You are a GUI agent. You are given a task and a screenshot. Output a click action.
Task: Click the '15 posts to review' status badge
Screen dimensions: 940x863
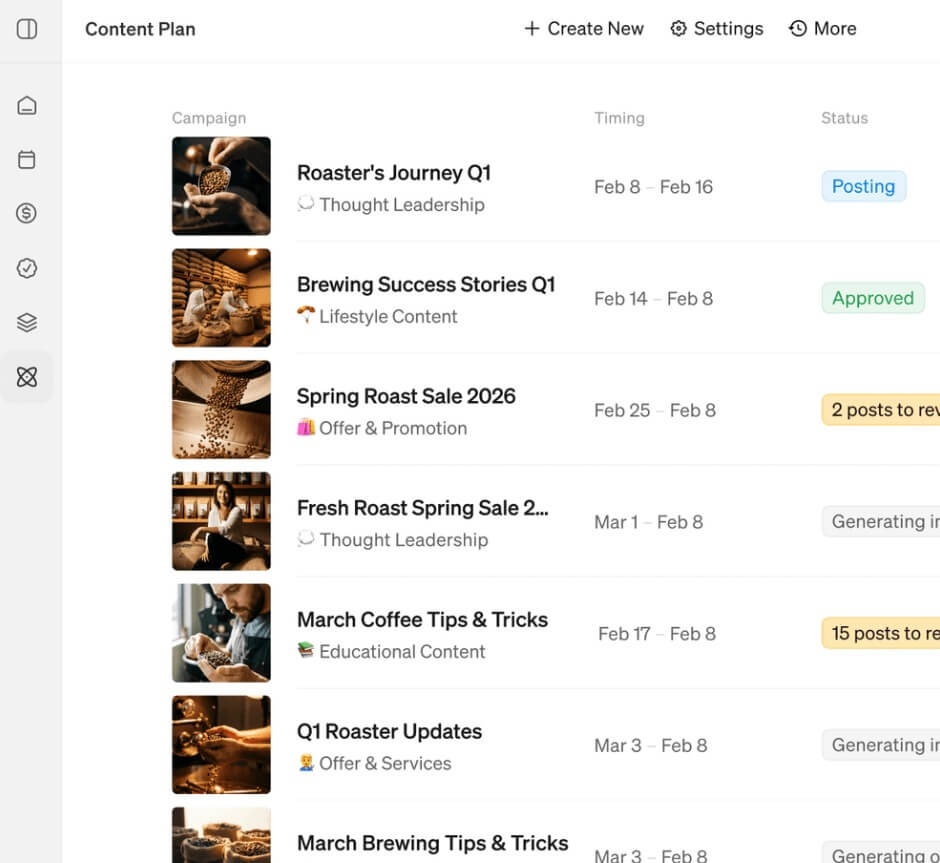[881, 633]
